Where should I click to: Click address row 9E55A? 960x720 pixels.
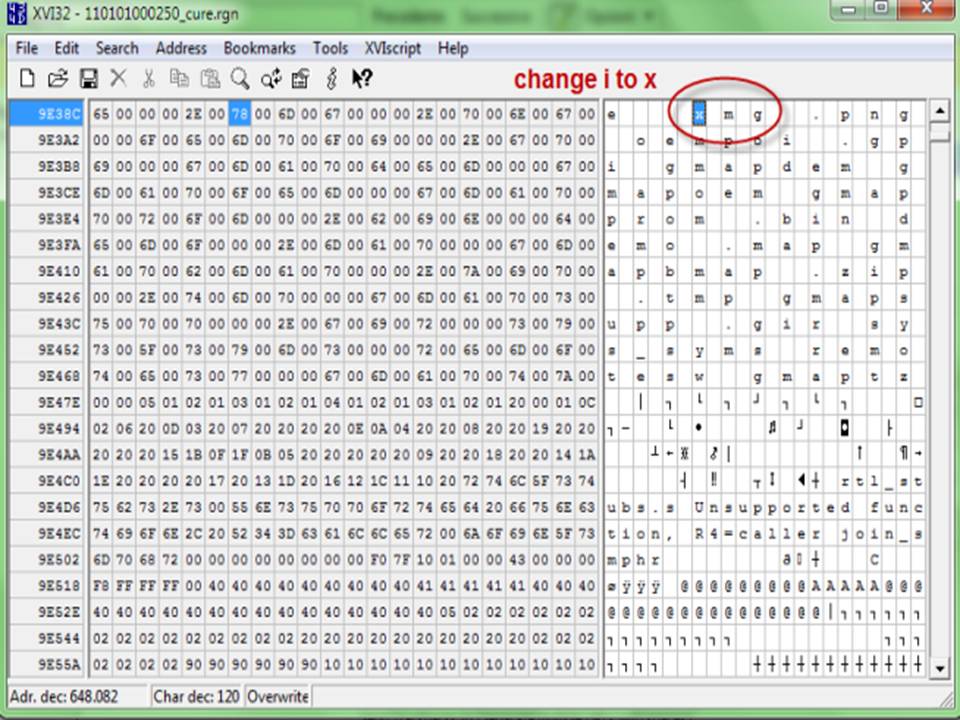(x=47, y=664)
